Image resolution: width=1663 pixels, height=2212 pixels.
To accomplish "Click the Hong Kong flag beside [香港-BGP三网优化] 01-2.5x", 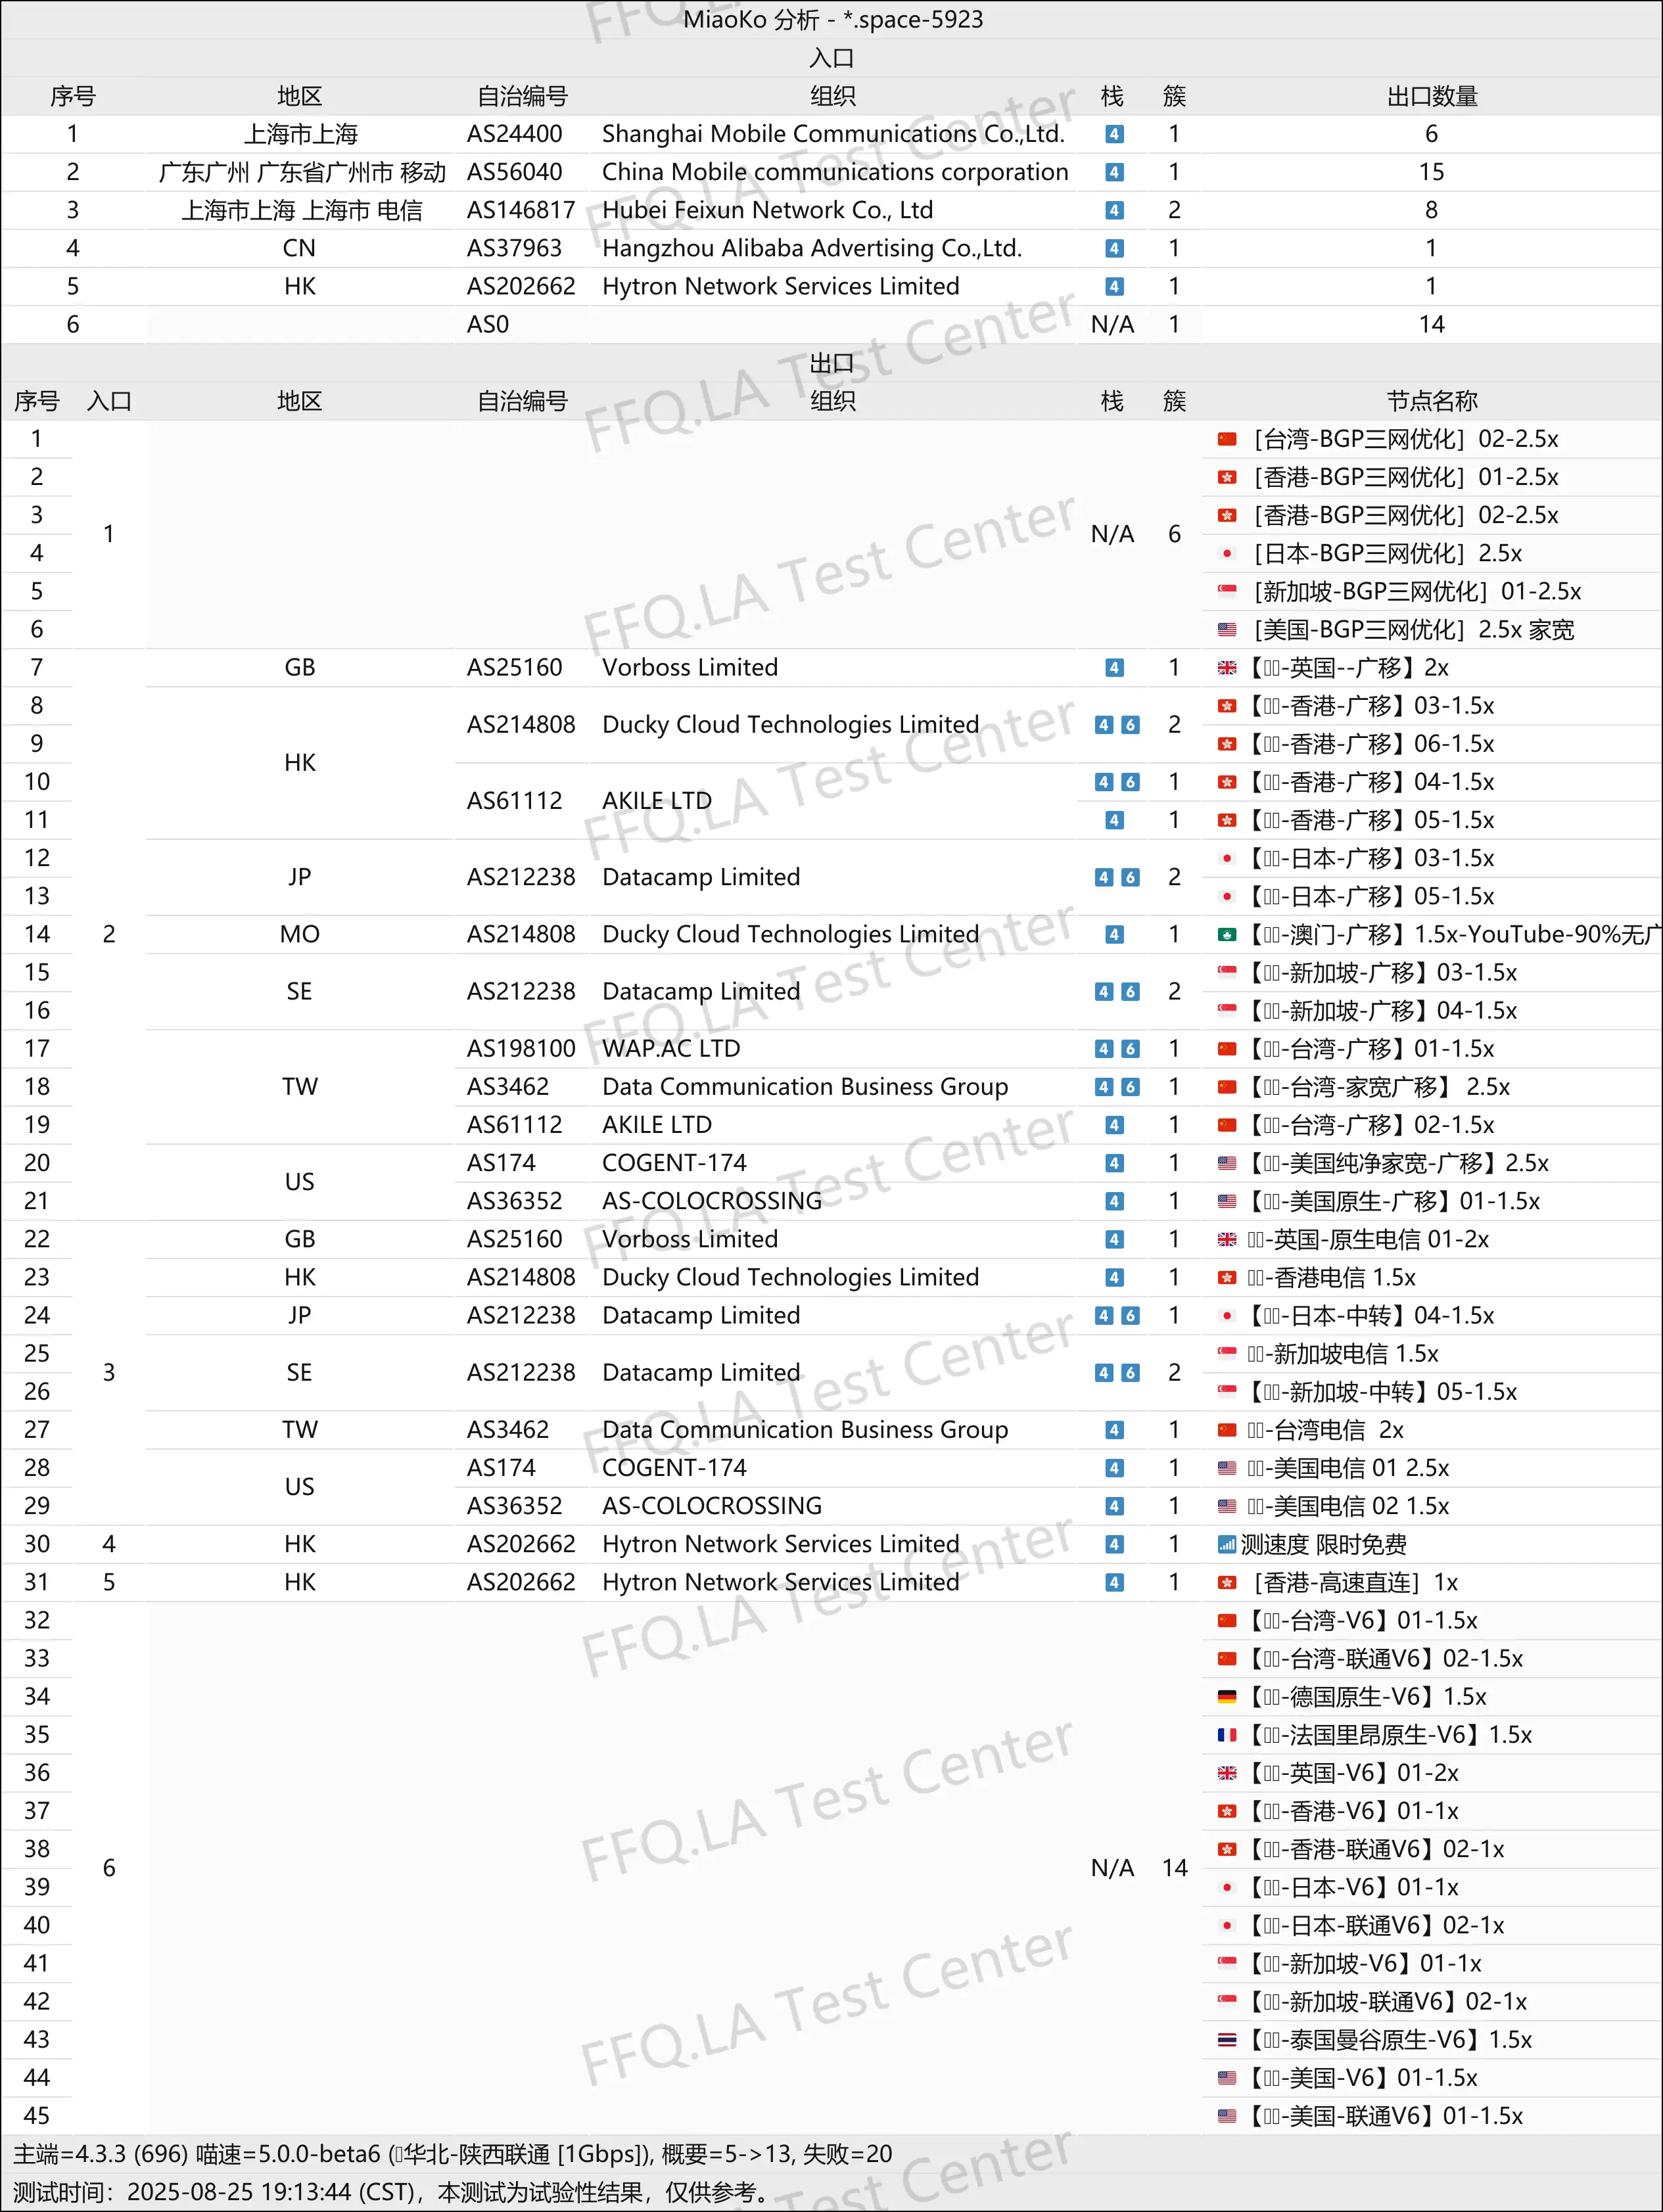I will [1227, 477].
